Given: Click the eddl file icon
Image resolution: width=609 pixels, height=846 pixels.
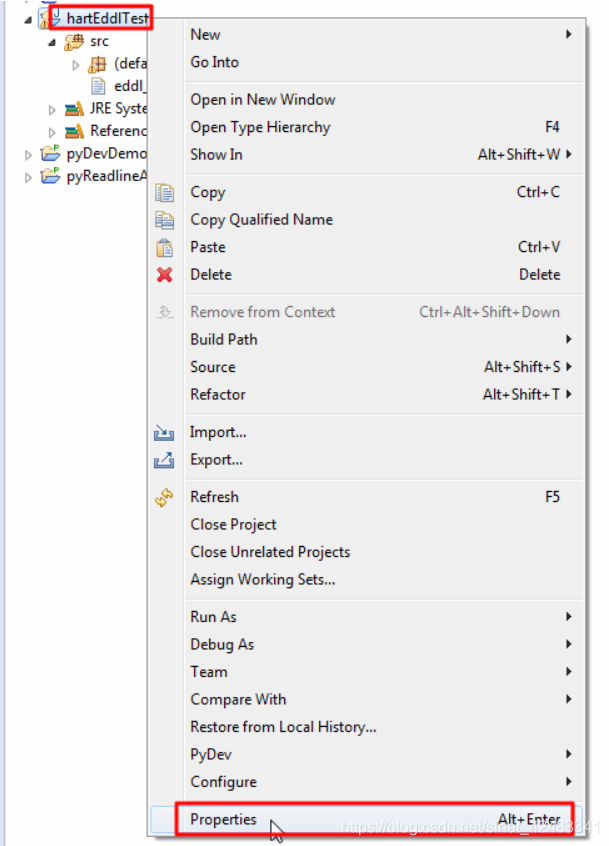Looking at the screenshot, I should (98, 86).
